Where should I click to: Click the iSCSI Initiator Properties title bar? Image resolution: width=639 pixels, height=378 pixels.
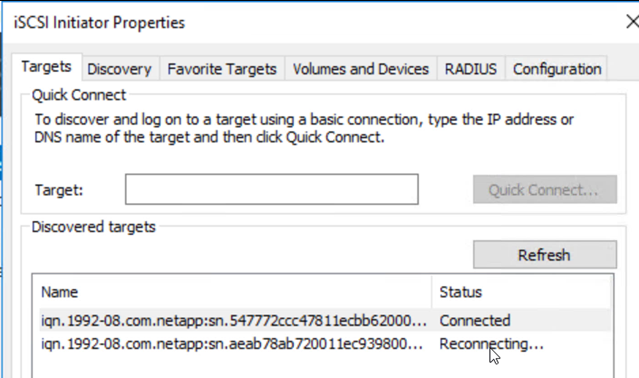318,22
